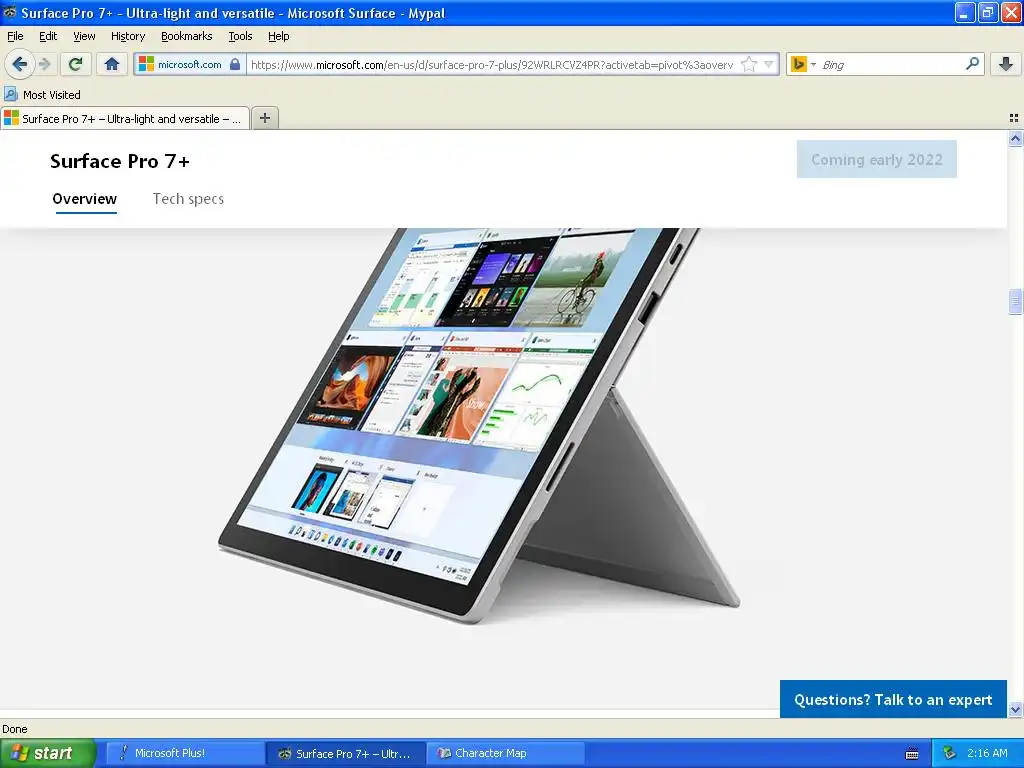Click the network tray icon beside clock
This screenshot has height=768, width=1024.
[x=950, y=753]
